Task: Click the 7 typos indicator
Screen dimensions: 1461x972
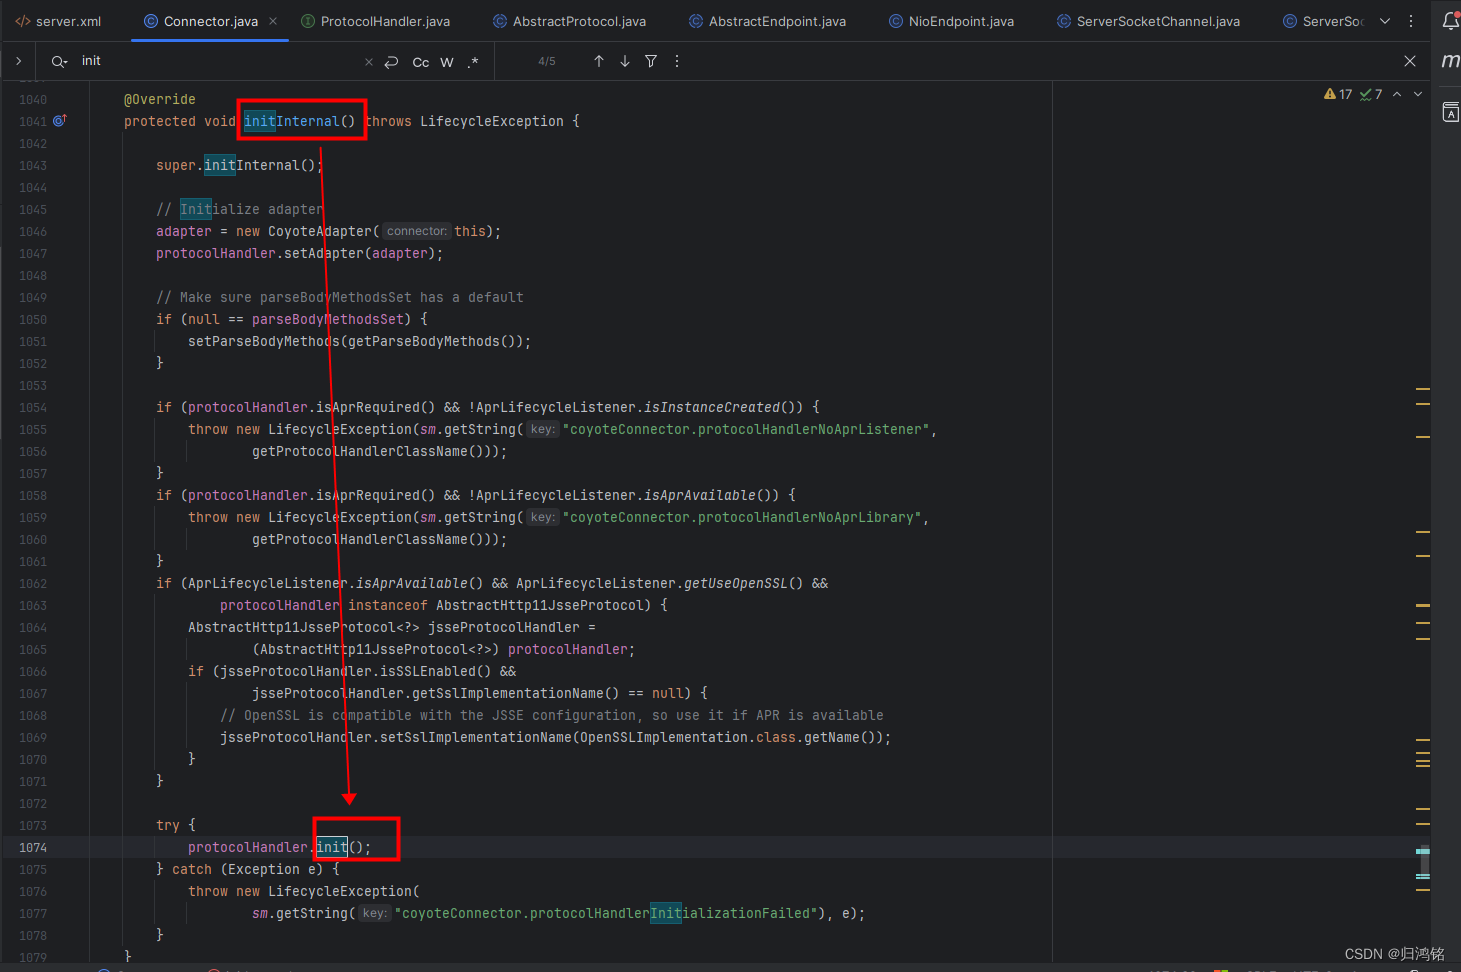Action: [x=1371, y=94]
